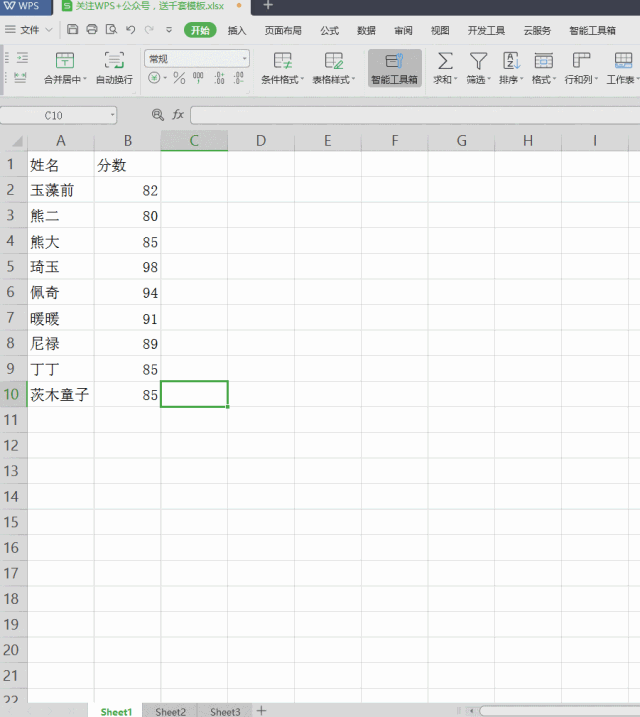
Task: Switch to the 插入 ribbon tab
Action: pos(237,30)
